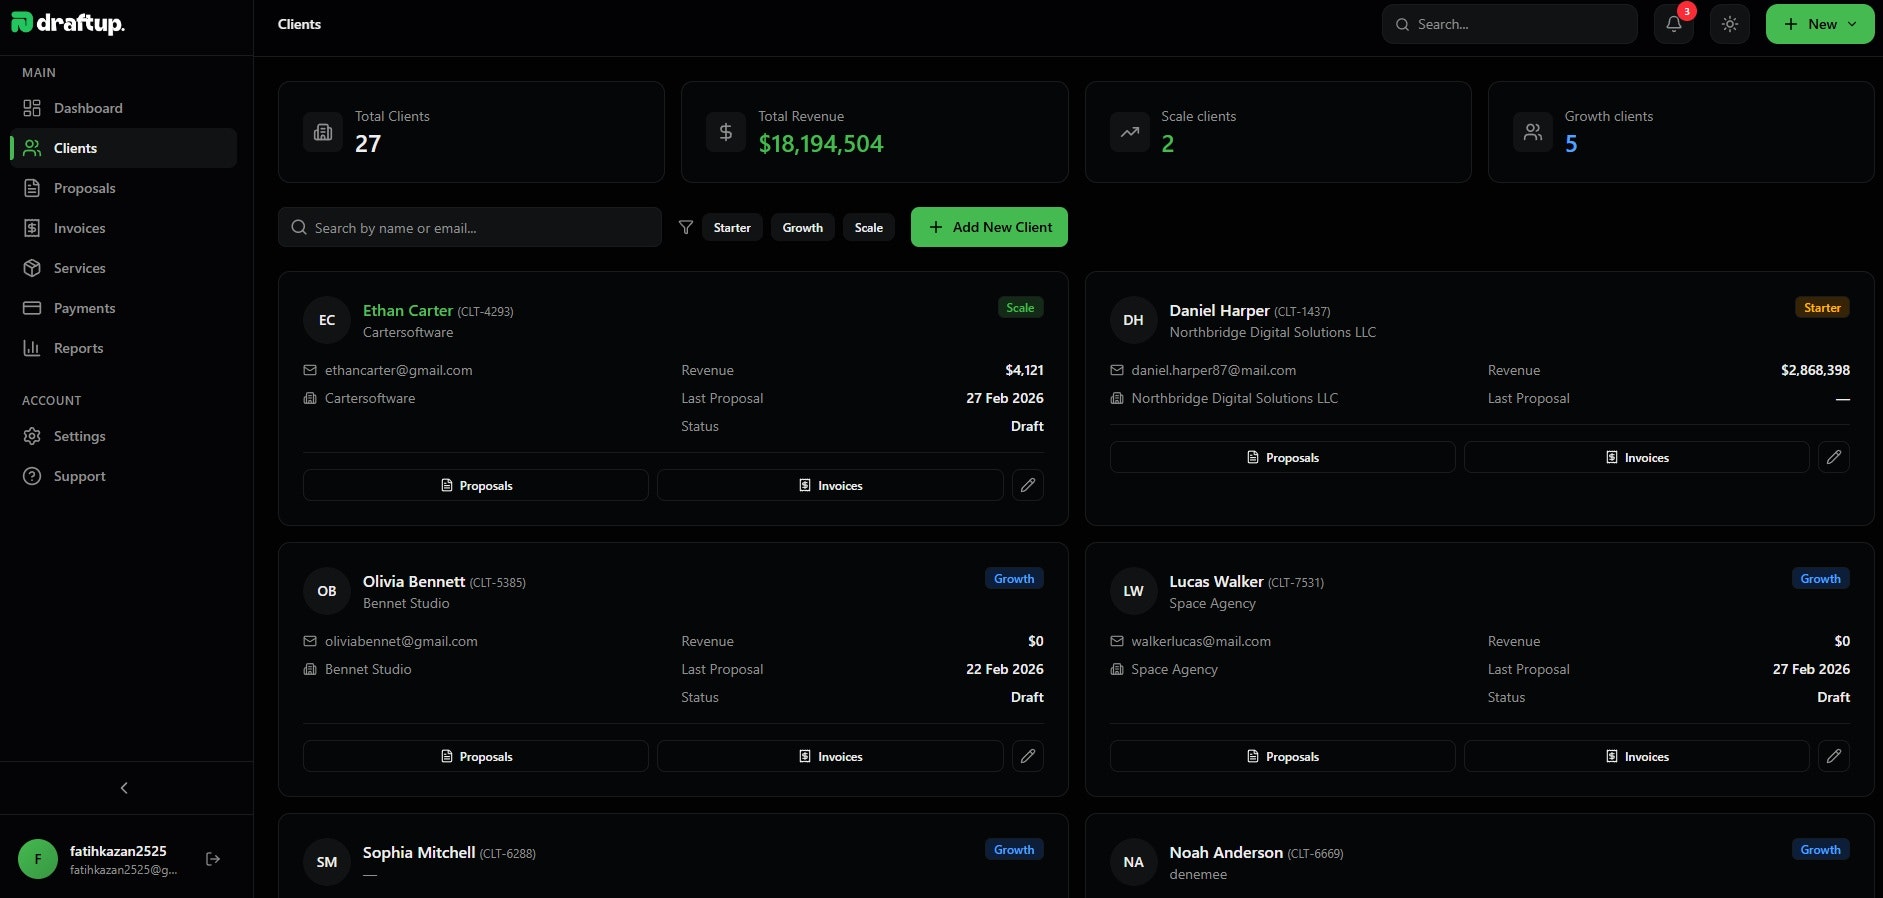Edit Lucas Walker with pencil icon

pos(1834,756)
